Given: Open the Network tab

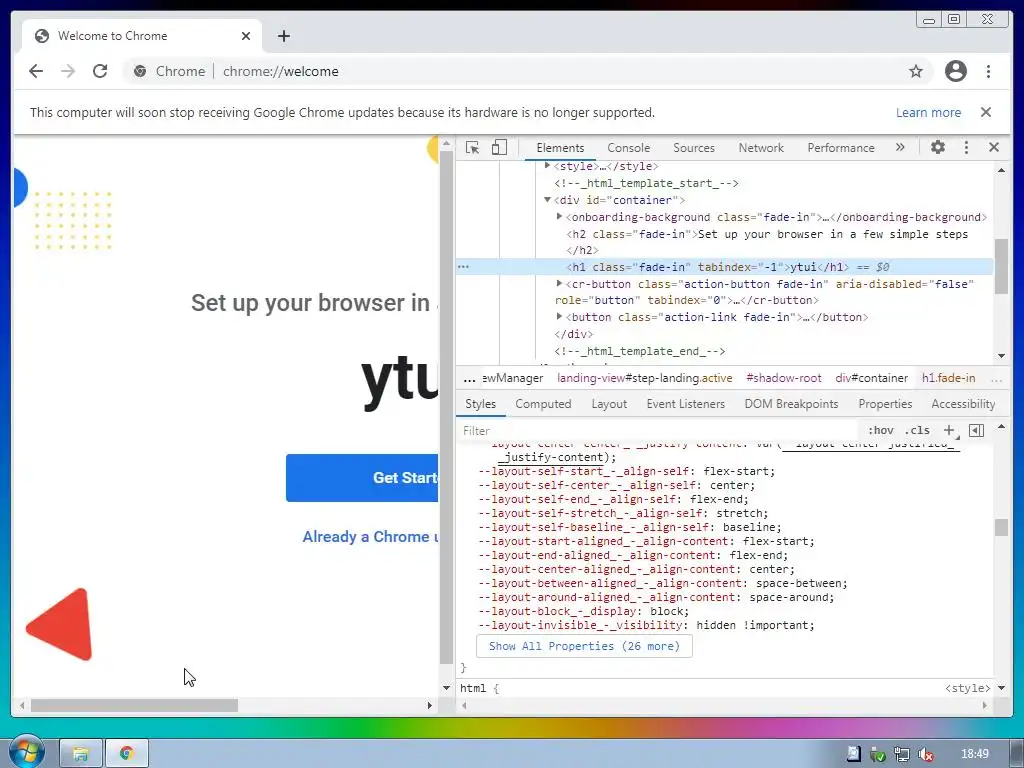Looking at the screenshot, I should click(x=761, y=148).
